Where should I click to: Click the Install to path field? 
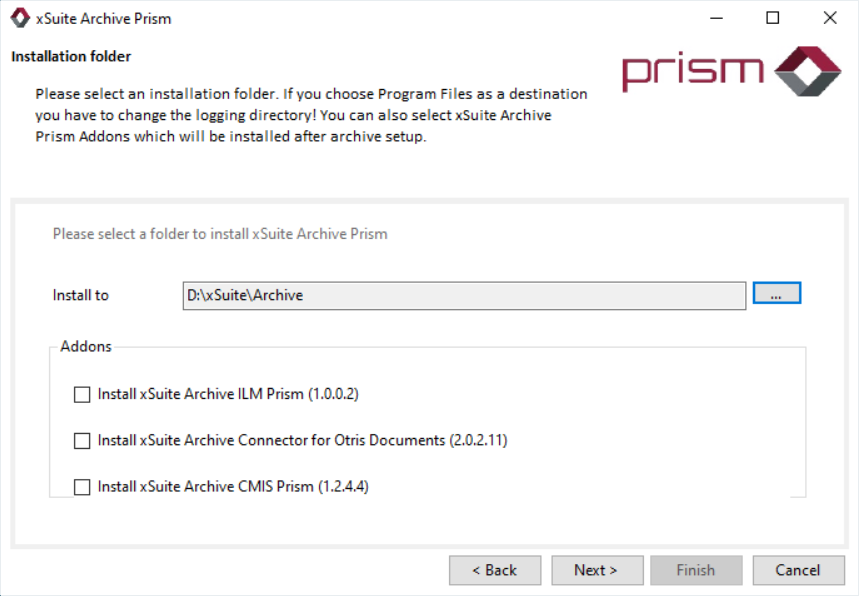(x=464, y=295)
